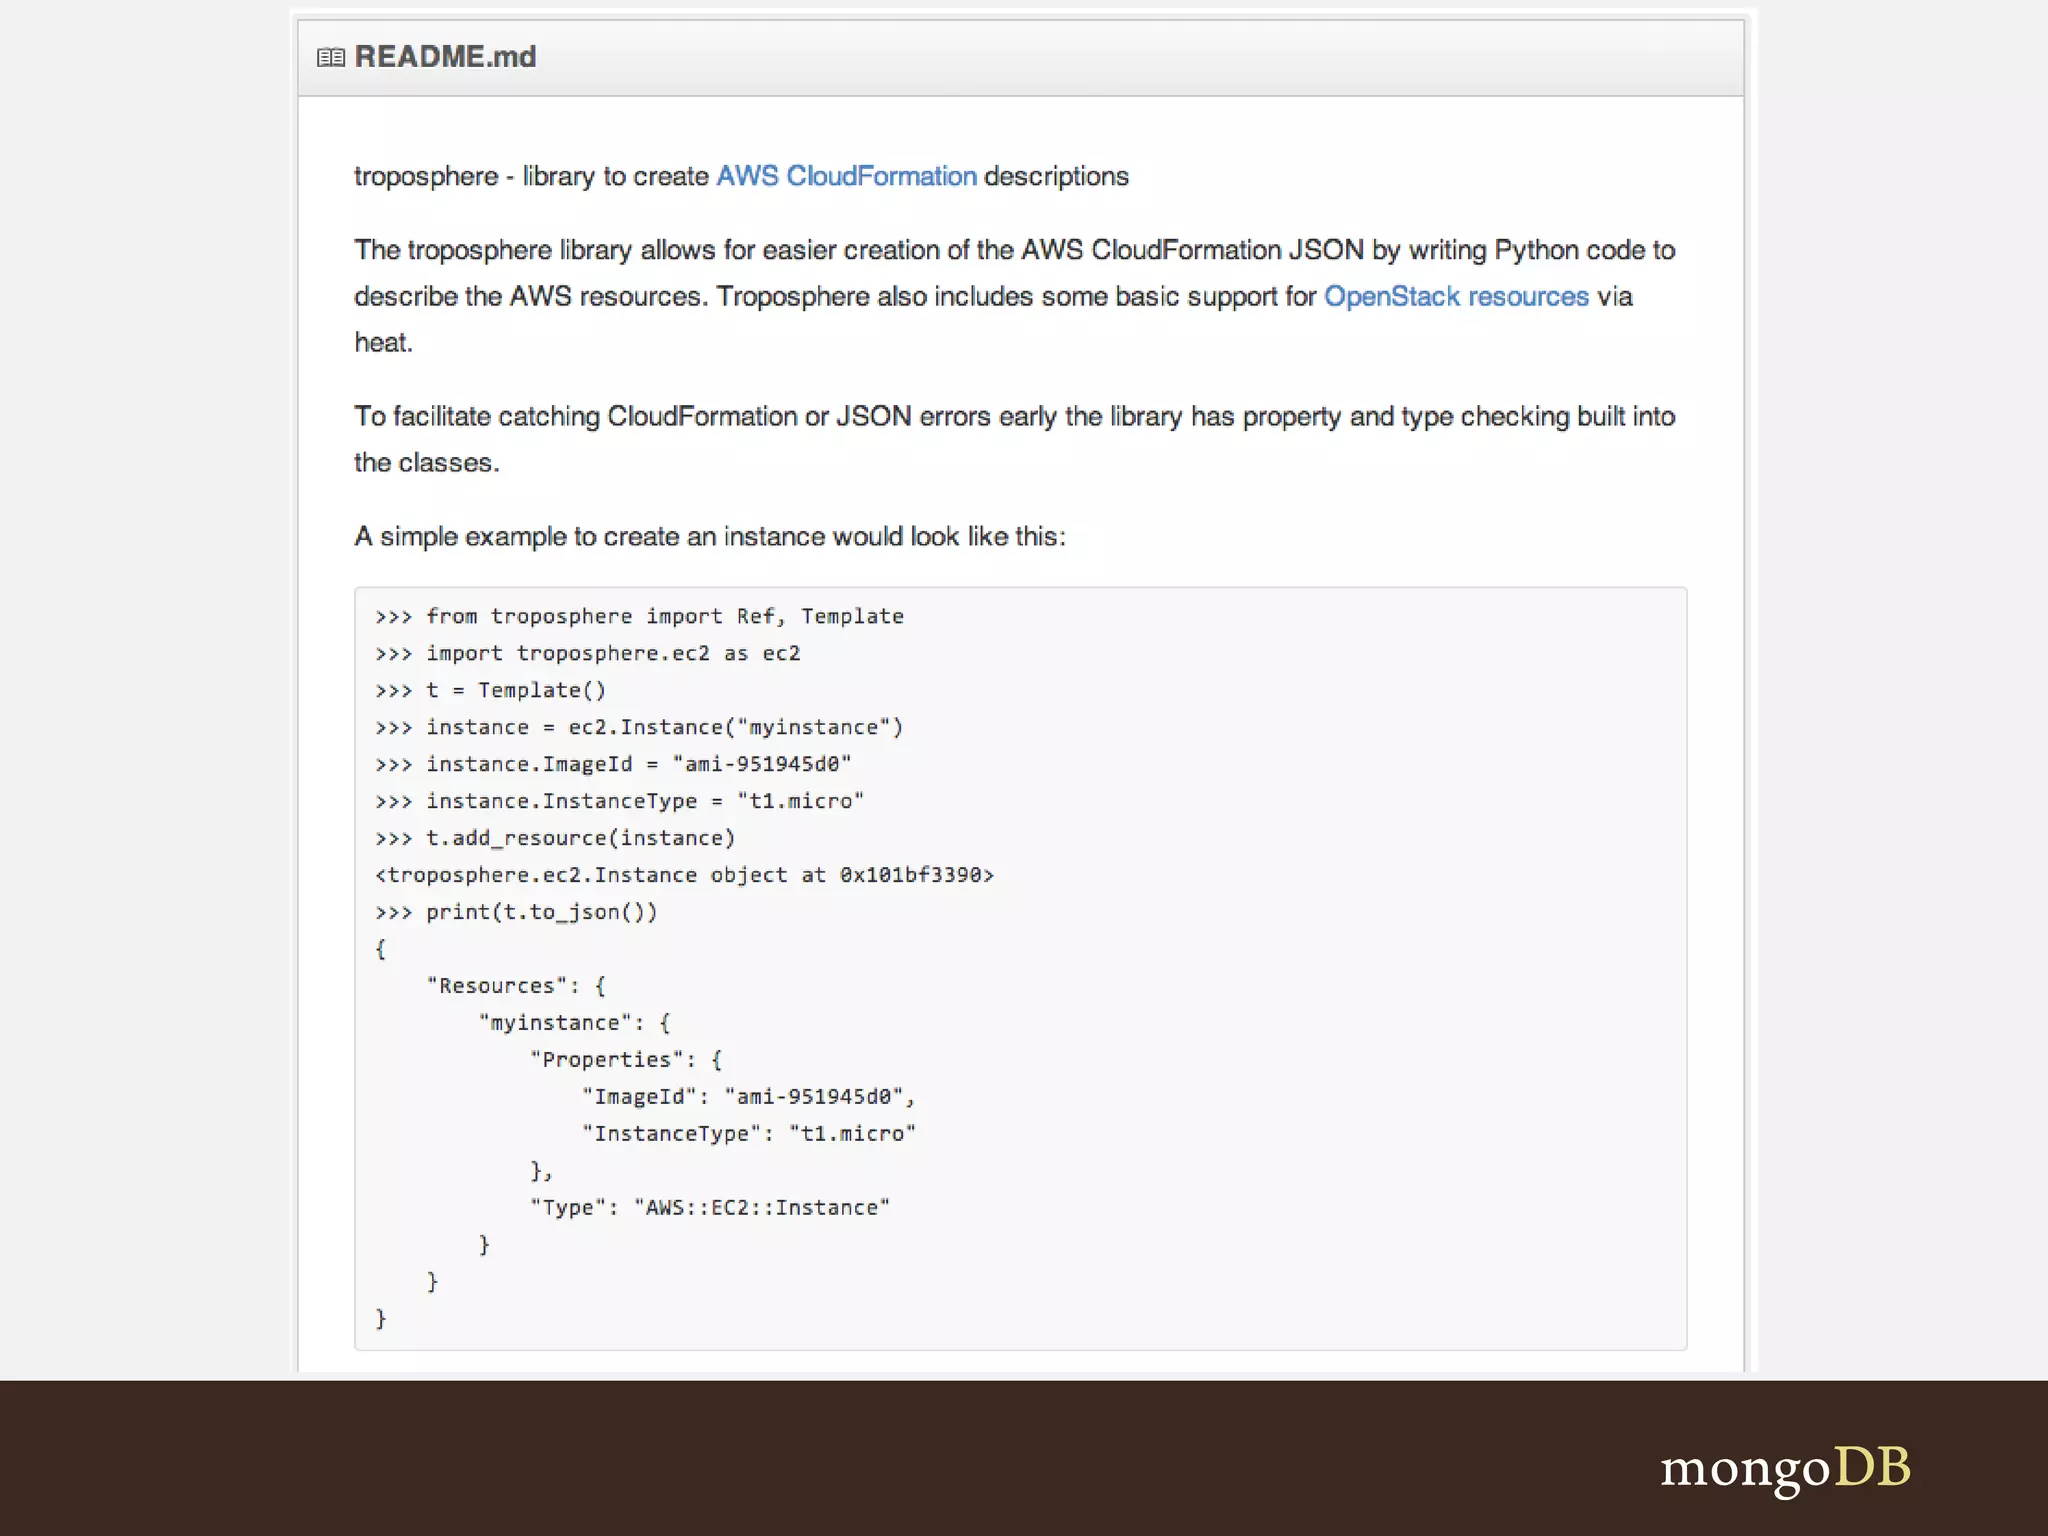The width and height of the screenshot is (2048, 1536).
Task: Click the instance.ImageId assignment line
Action: (614, 764)
